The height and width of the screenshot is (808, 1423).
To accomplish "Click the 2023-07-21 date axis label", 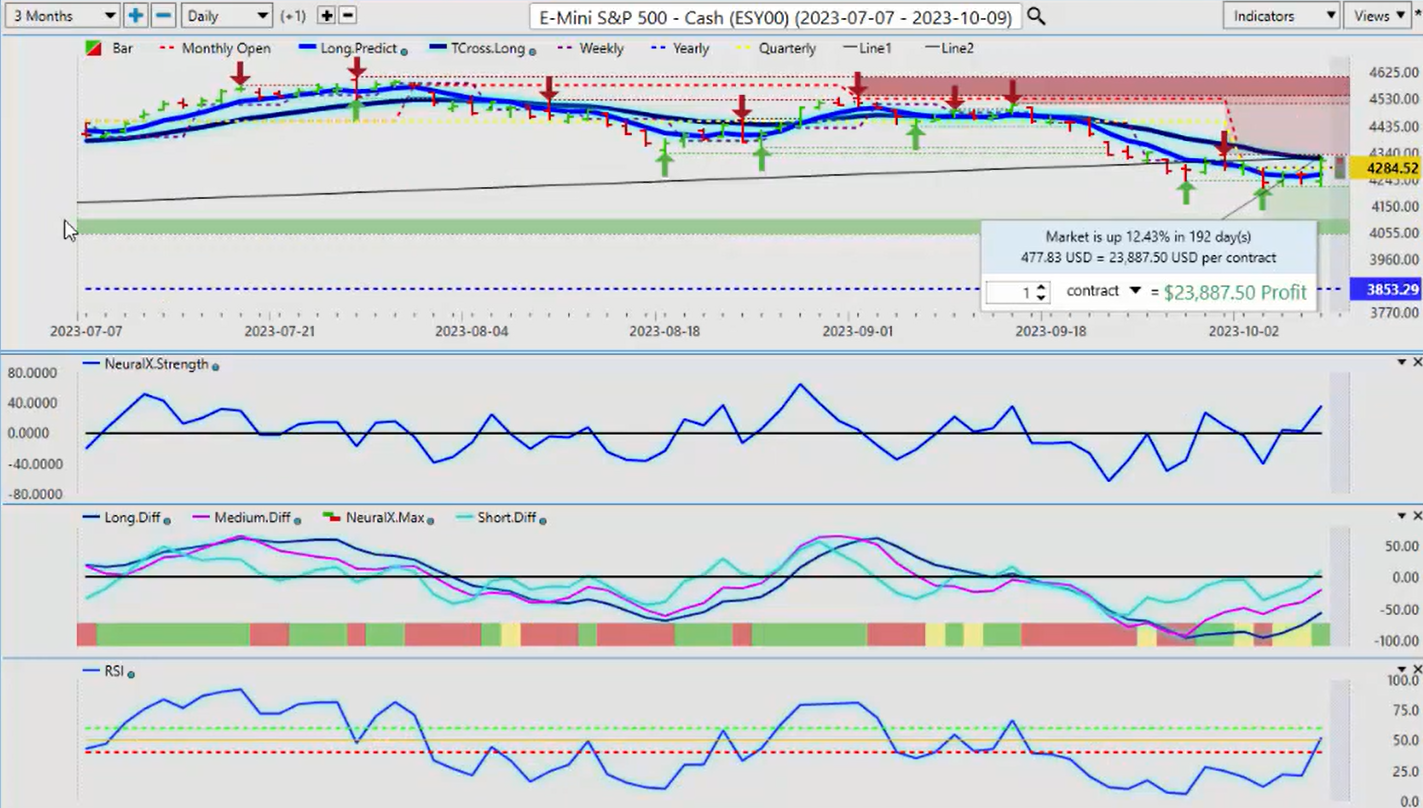I will coord(278,330).
